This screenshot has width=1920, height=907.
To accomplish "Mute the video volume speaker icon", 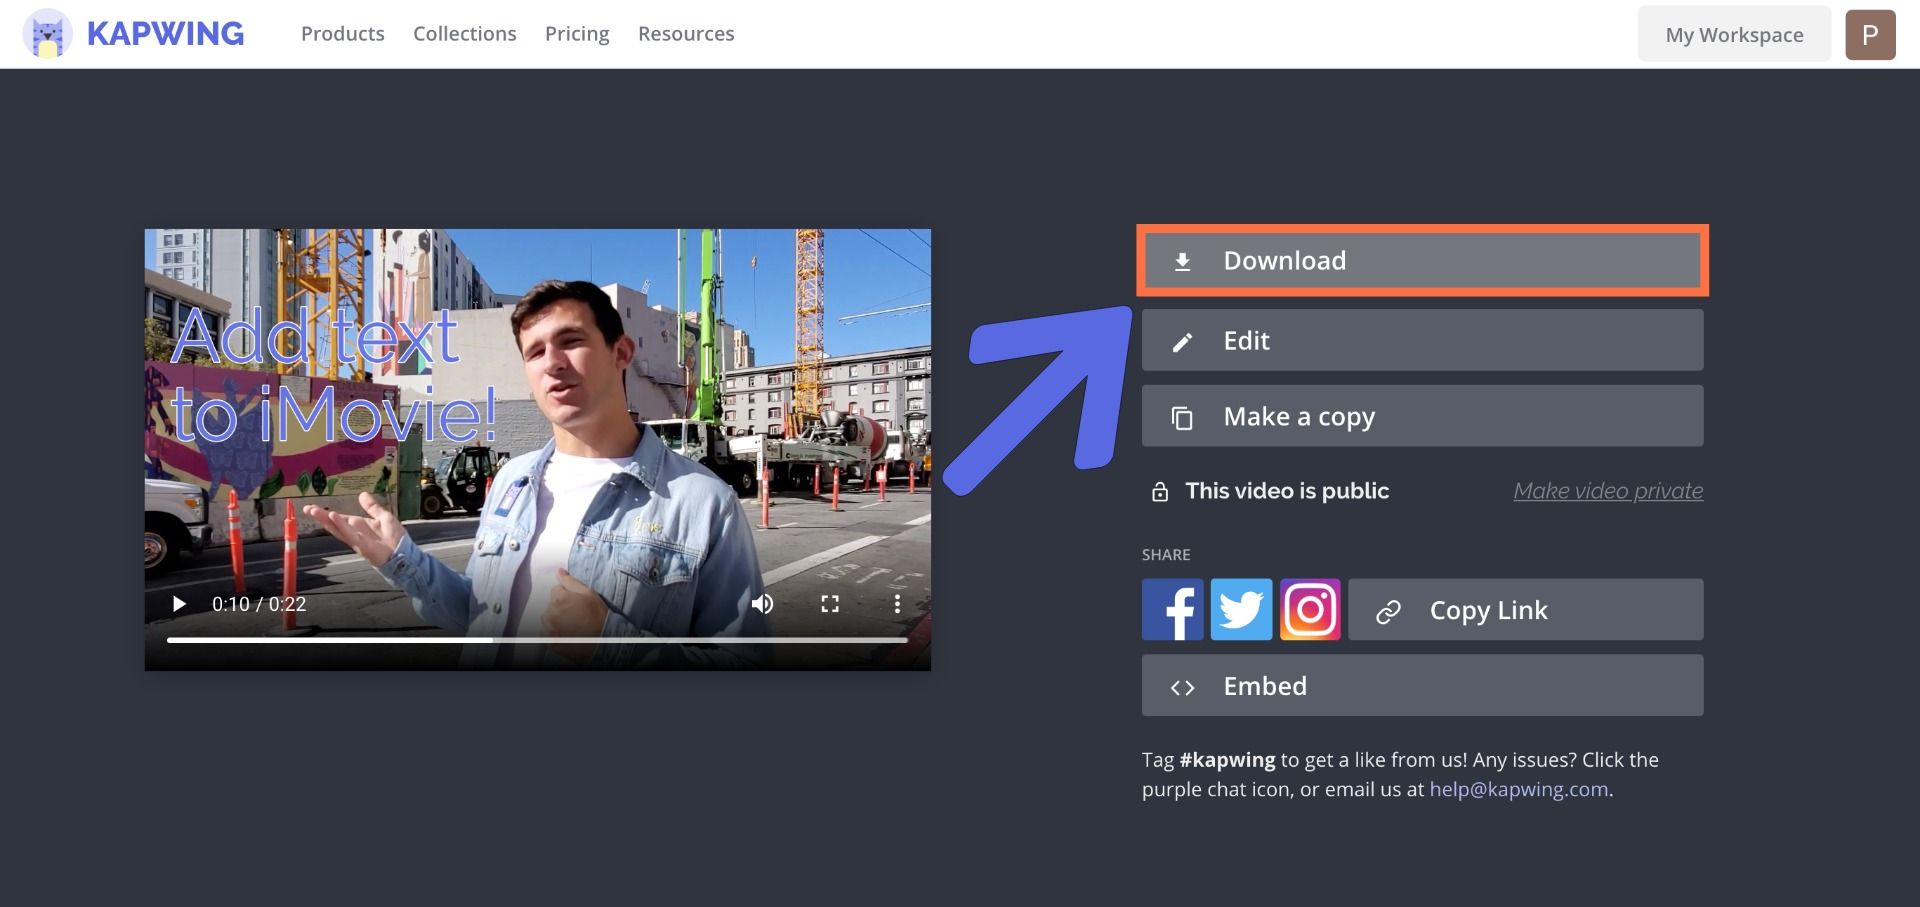I will coord(762,604).
